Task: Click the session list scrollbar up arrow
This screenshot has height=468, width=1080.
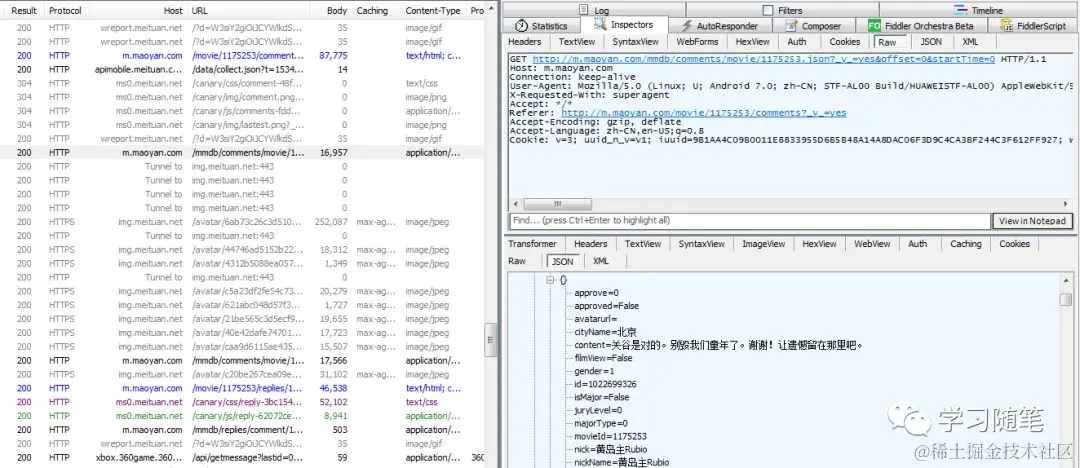Action: click(491, 8)
